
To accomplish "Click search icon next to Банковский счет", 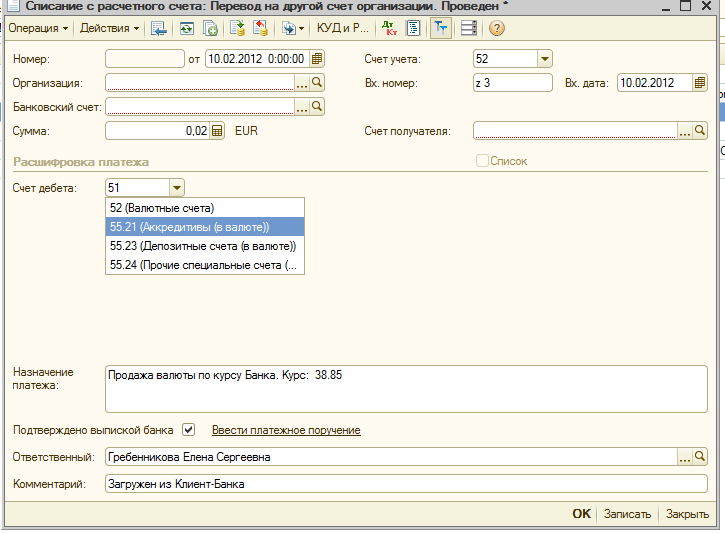I will pos(317,106).
